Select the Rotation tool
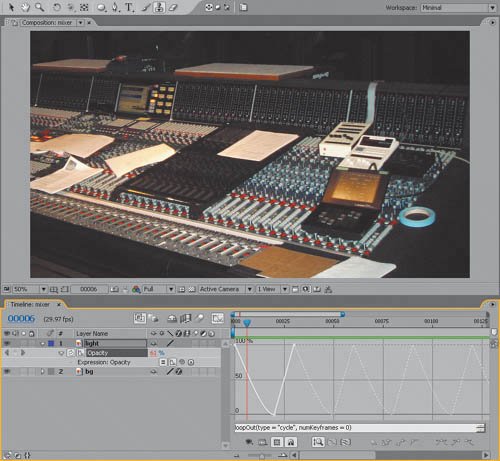 (57, 7)
